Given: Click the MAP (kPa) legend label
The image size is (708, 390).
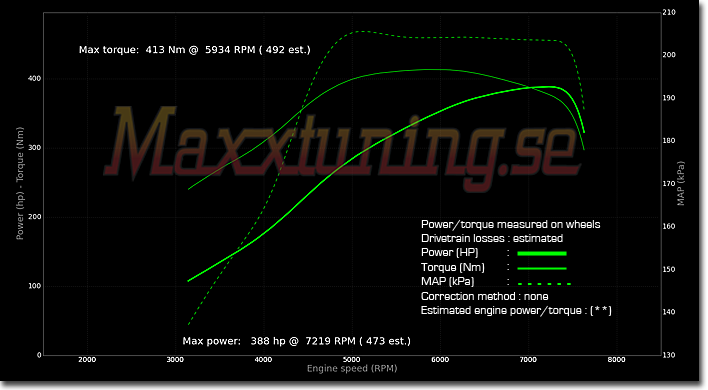Looking at the screenshot, I should [447, 281].
